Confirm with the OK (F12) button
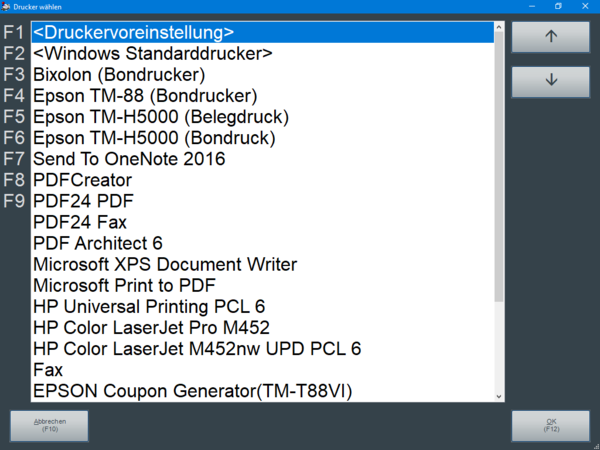 click(551, 425)
